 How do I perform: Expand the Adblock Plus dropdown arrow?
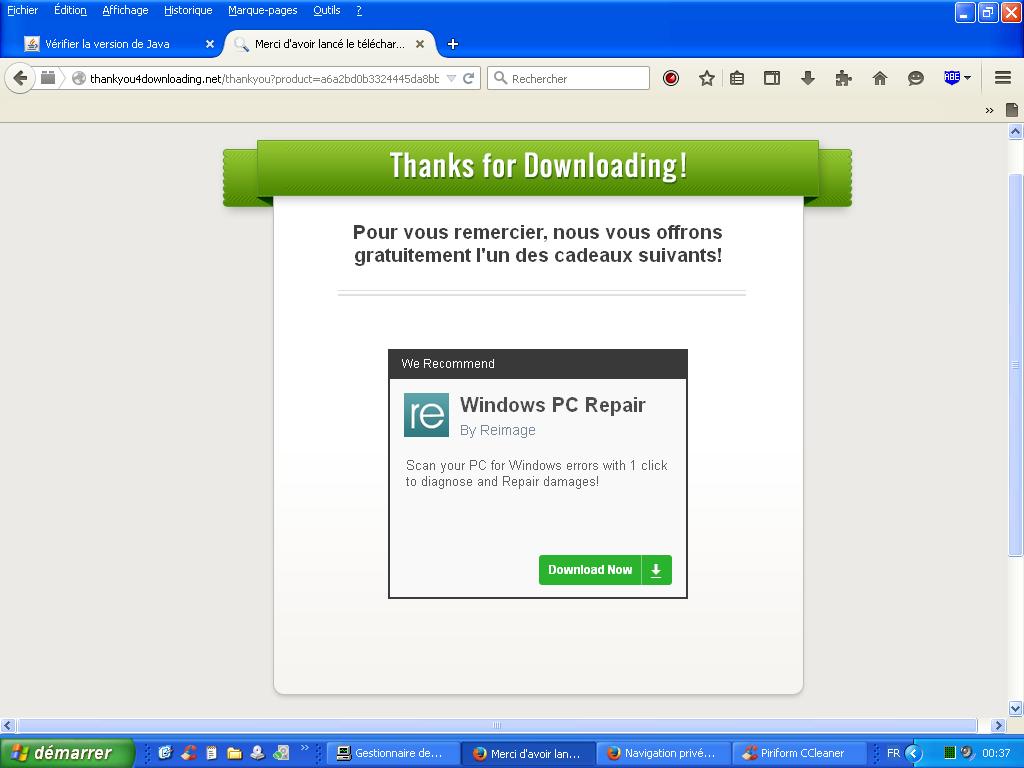coord(967,78)
